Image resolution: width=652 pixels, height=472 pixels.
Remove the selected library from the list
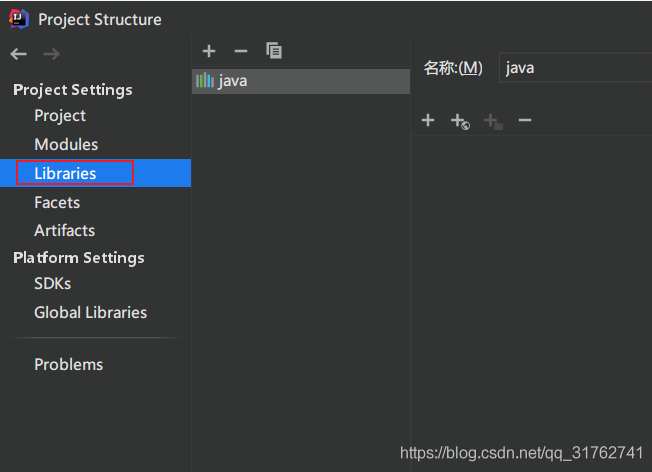click(240, 51)
